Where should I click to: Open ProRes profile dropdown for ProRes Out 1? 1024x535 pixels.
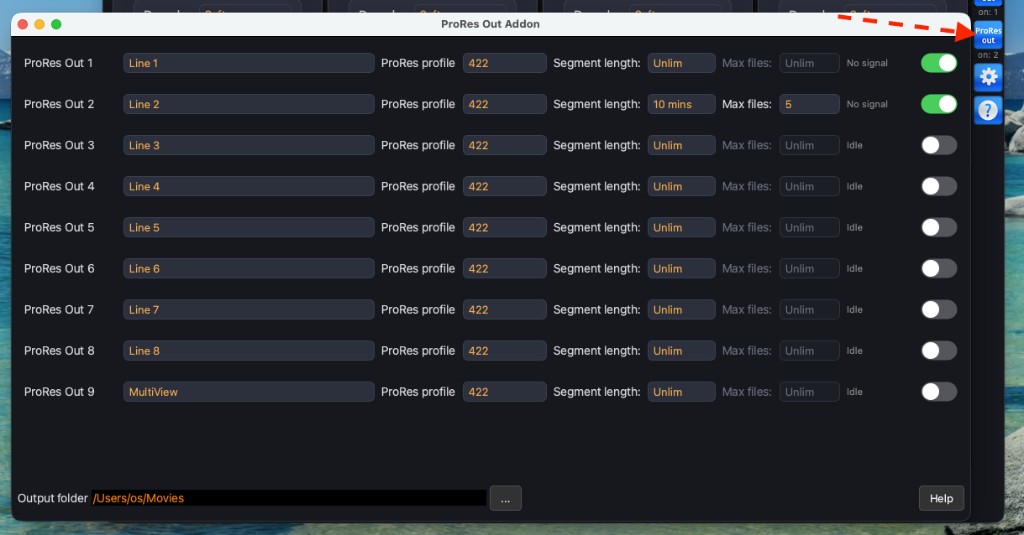(x=505, y=63)
